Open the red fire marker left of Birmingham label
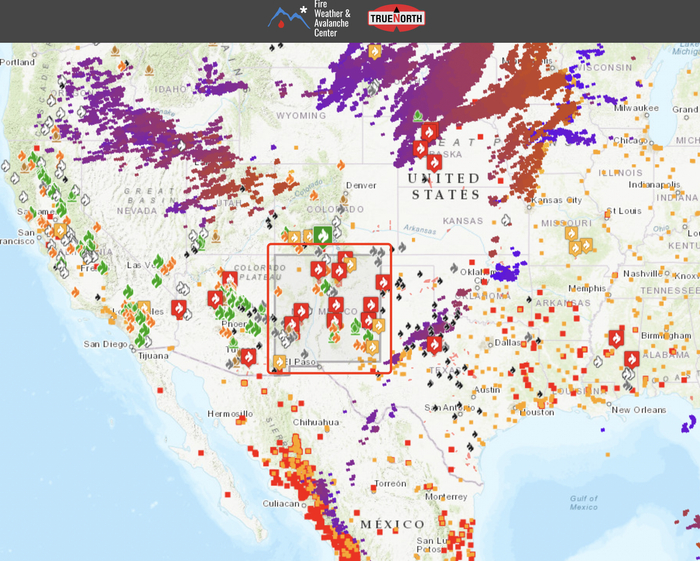700x561 pixels. [616, 339]
